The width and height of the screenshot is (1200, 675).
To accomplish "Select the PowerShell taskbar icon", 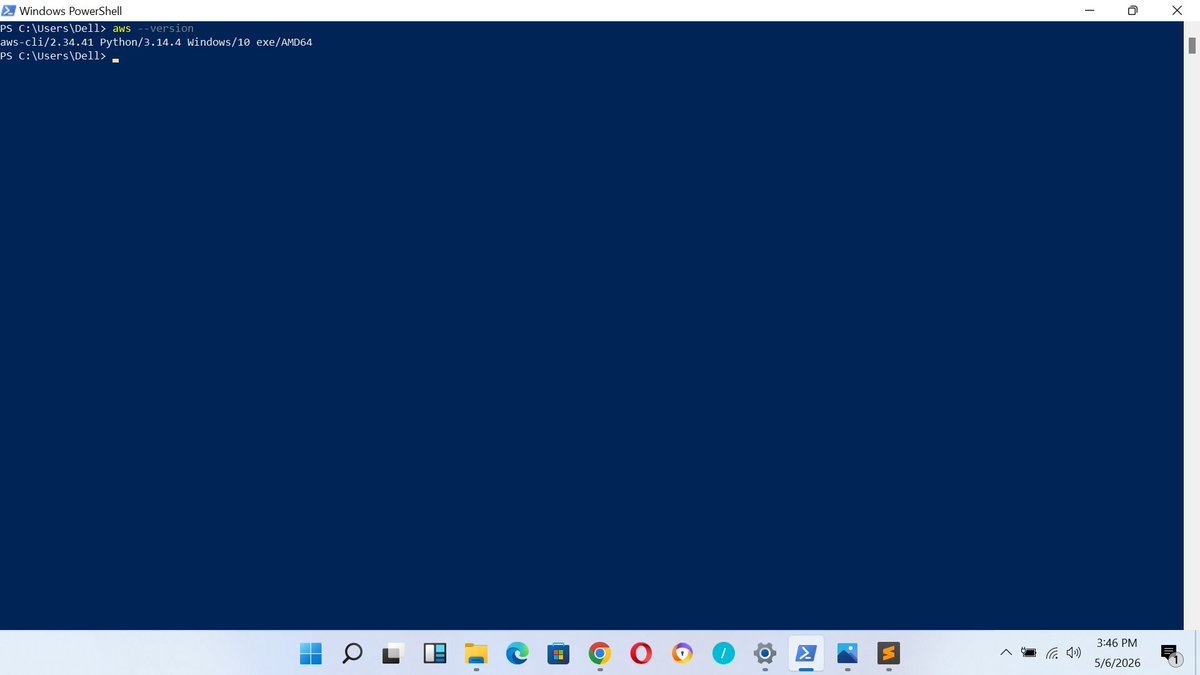I will click(x=805, y=653).
